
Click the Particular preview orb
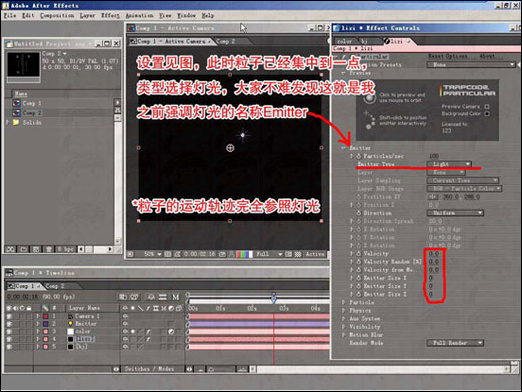[x=369, y=98]
